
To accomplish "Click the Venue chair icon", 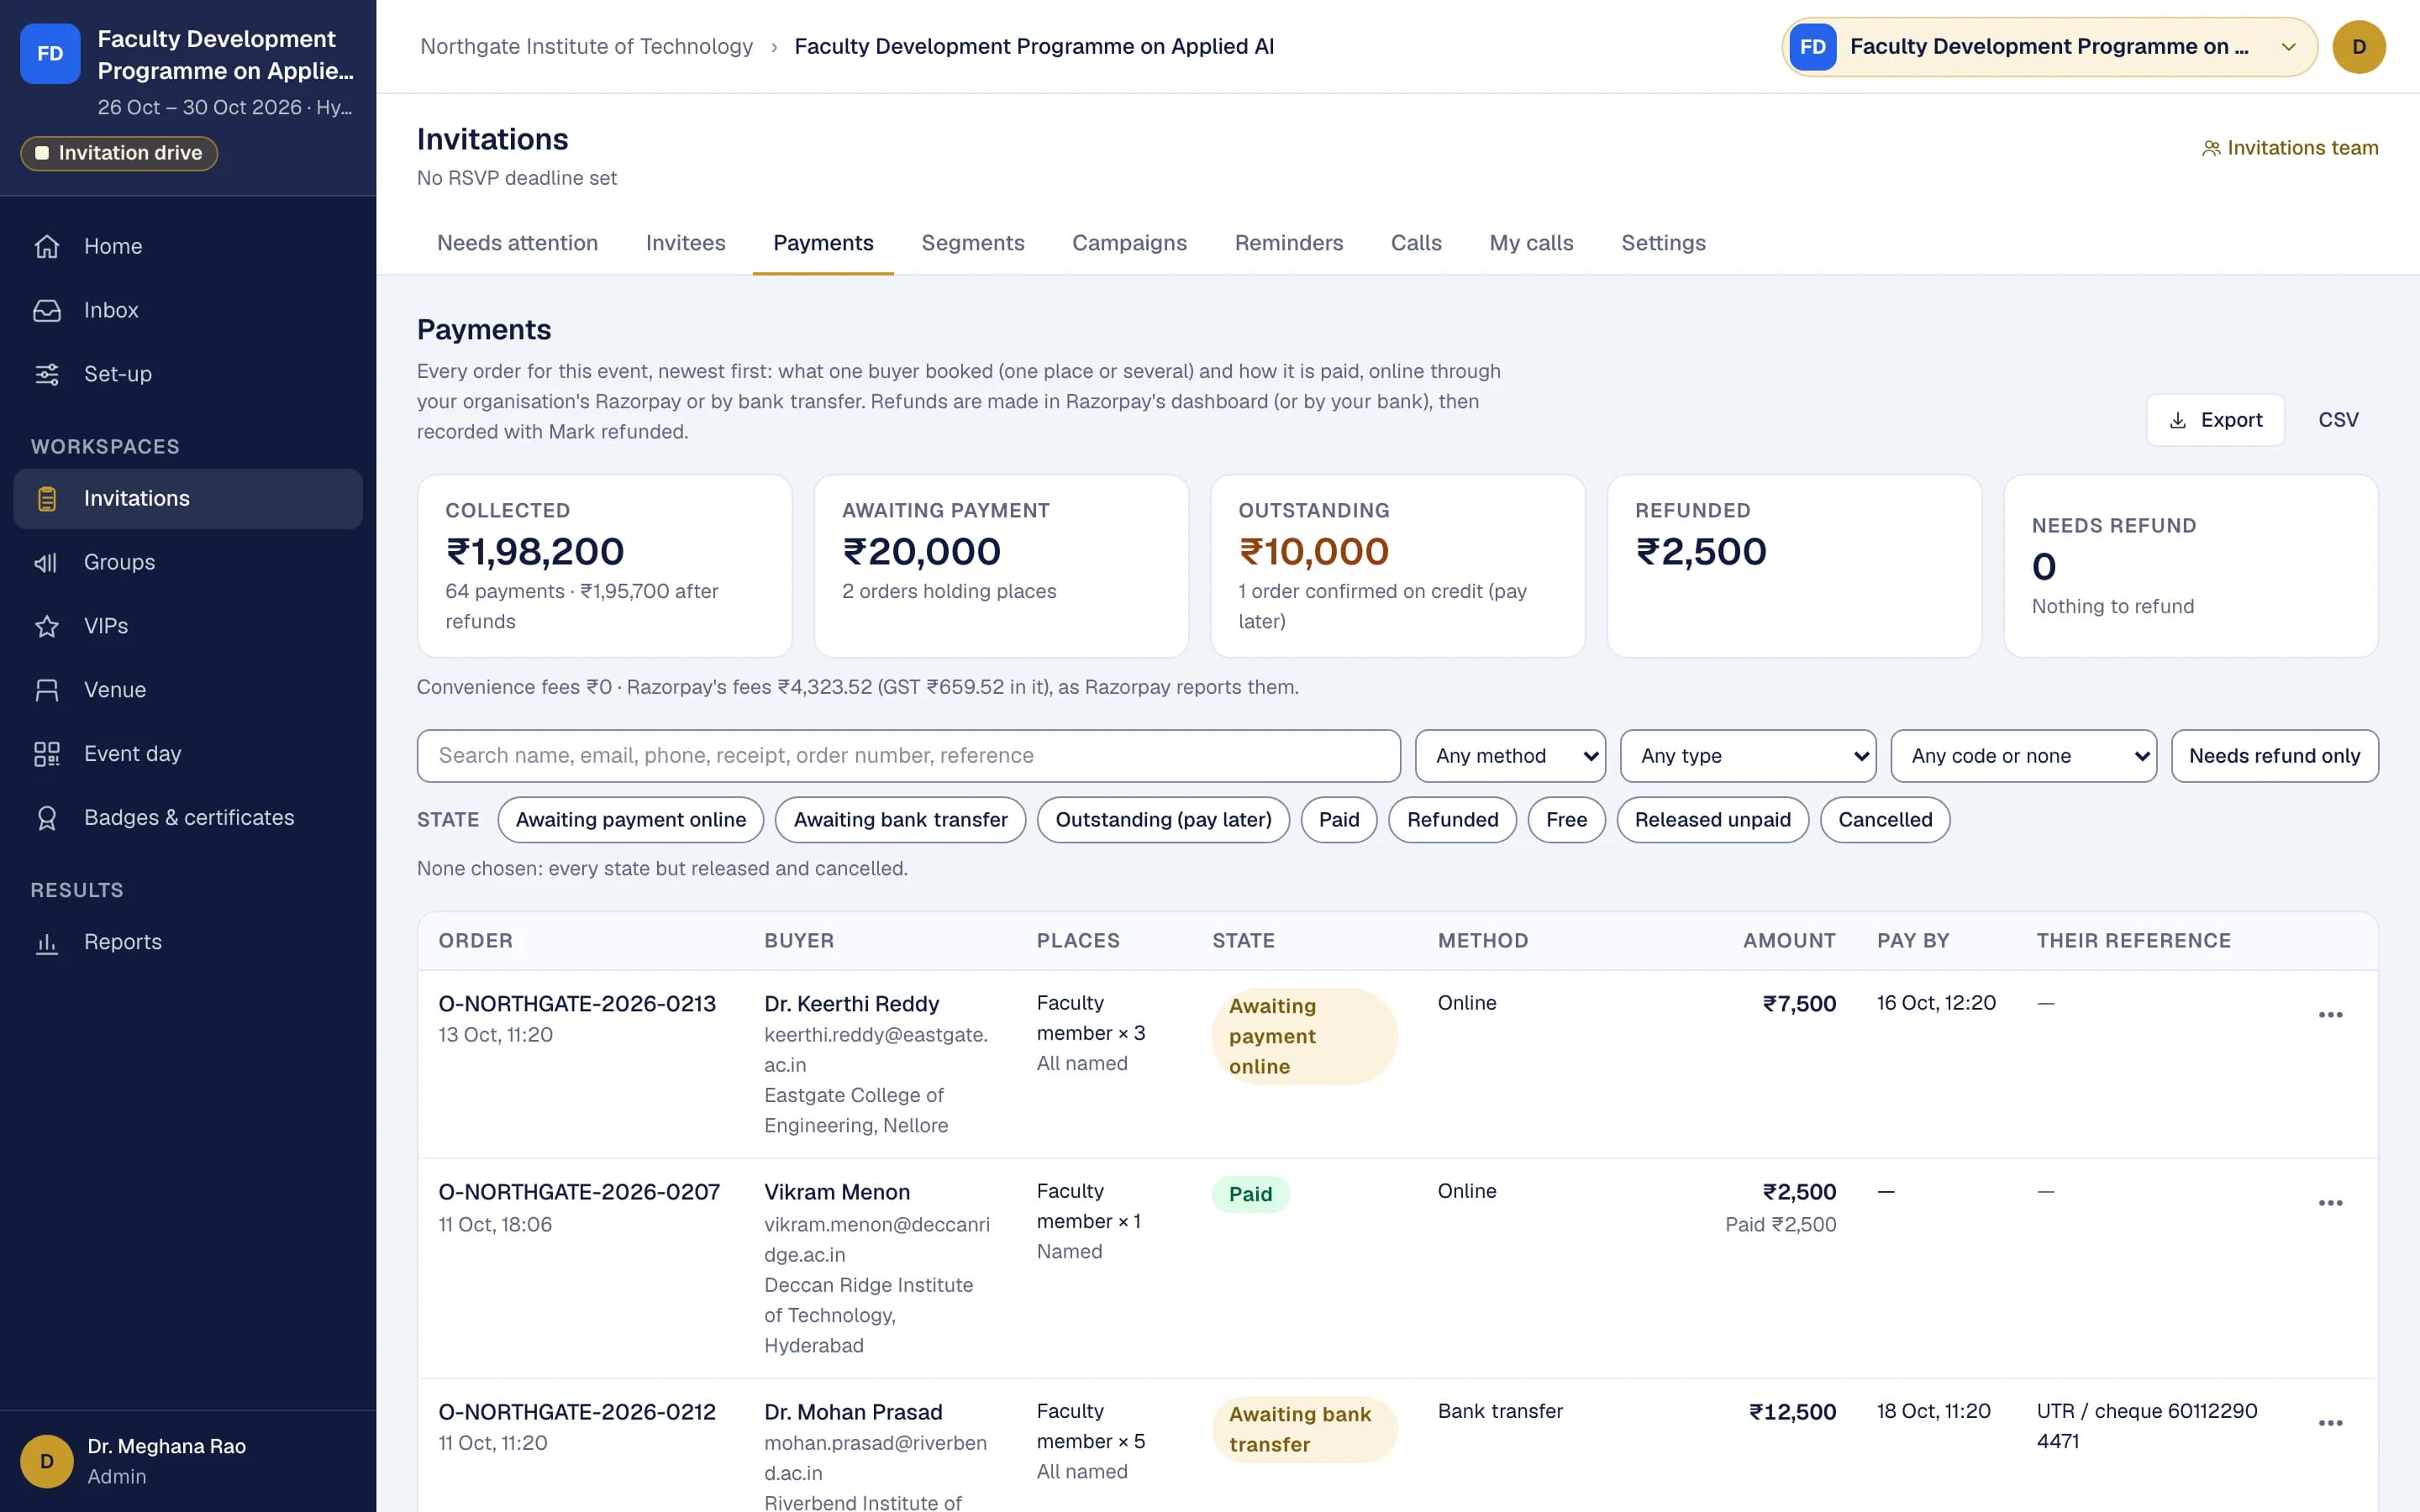I will 47,690.
